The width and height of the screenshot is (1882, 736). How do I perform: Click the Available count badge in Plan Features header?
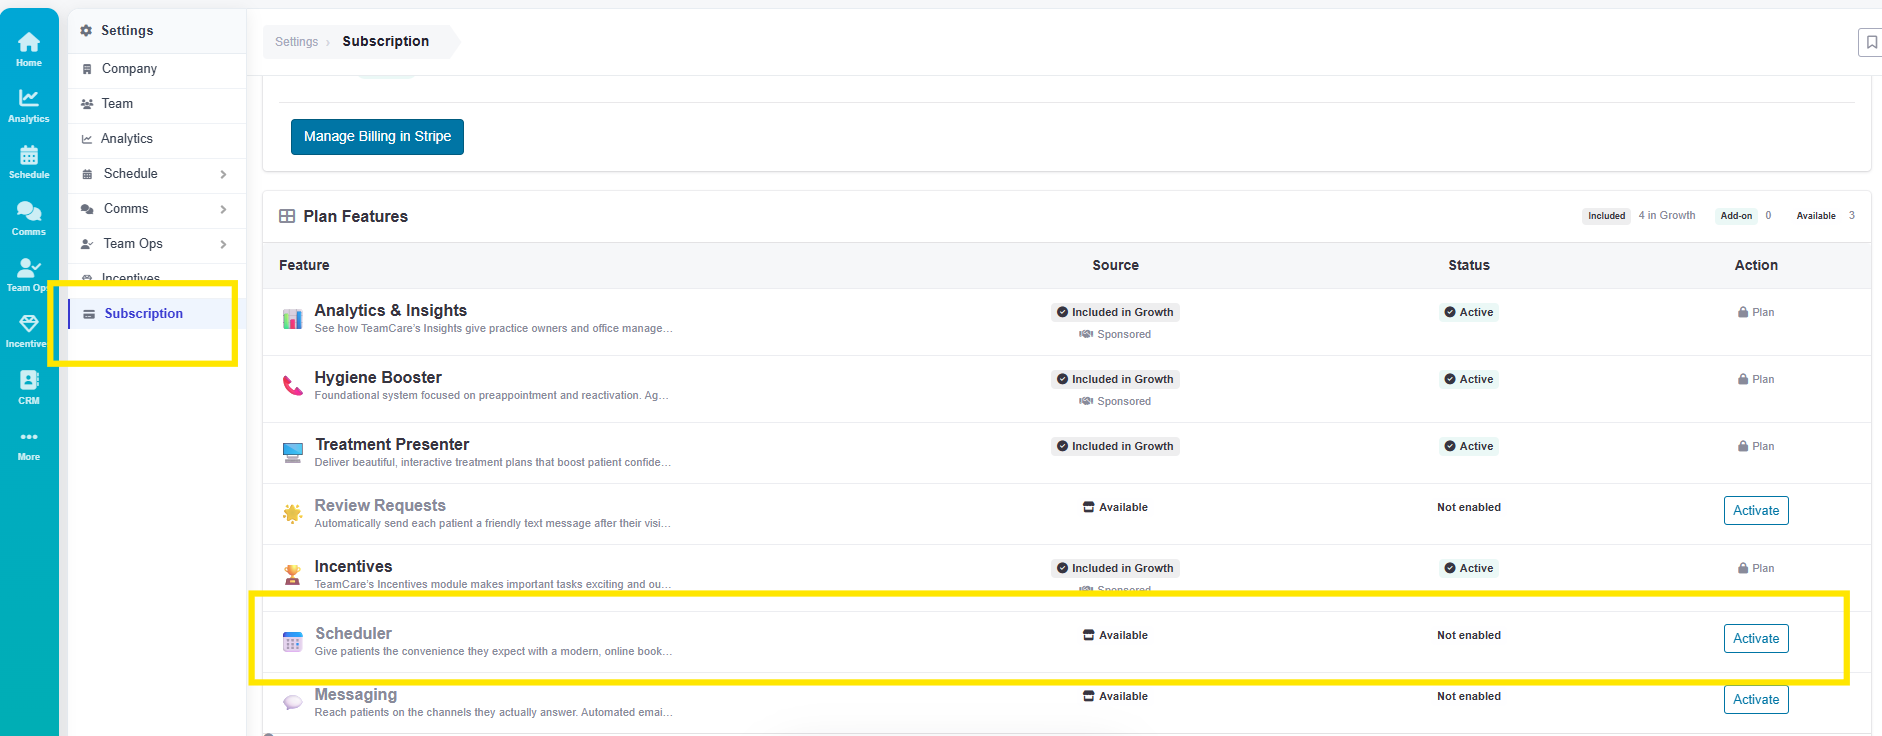1816,216
